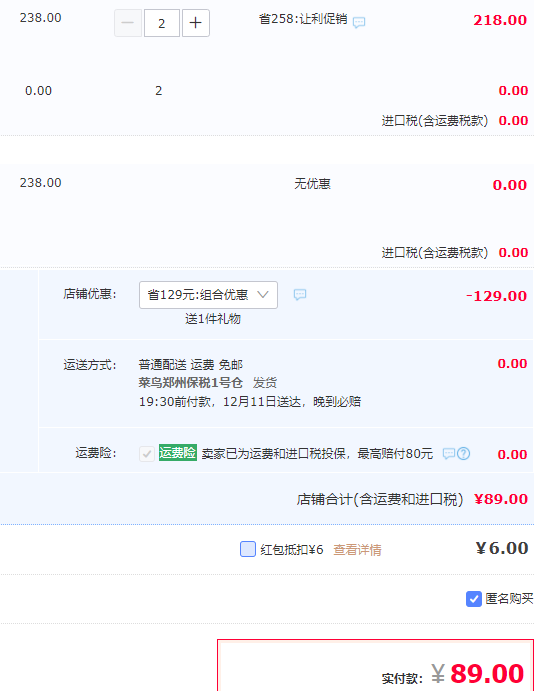Open comment bubble icon next to store discount
541x691 pixels.
click(300, 294)
